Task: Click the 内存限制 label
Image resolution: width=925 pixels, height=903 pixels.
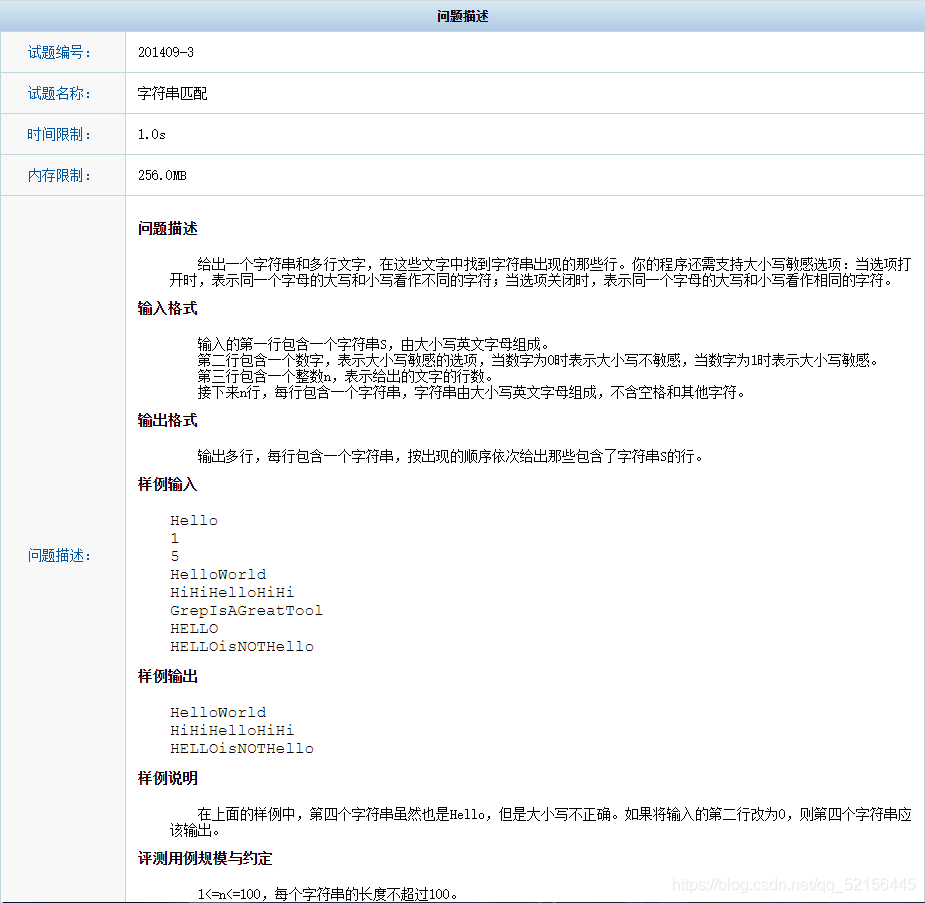Action: (x=59, y=175)
